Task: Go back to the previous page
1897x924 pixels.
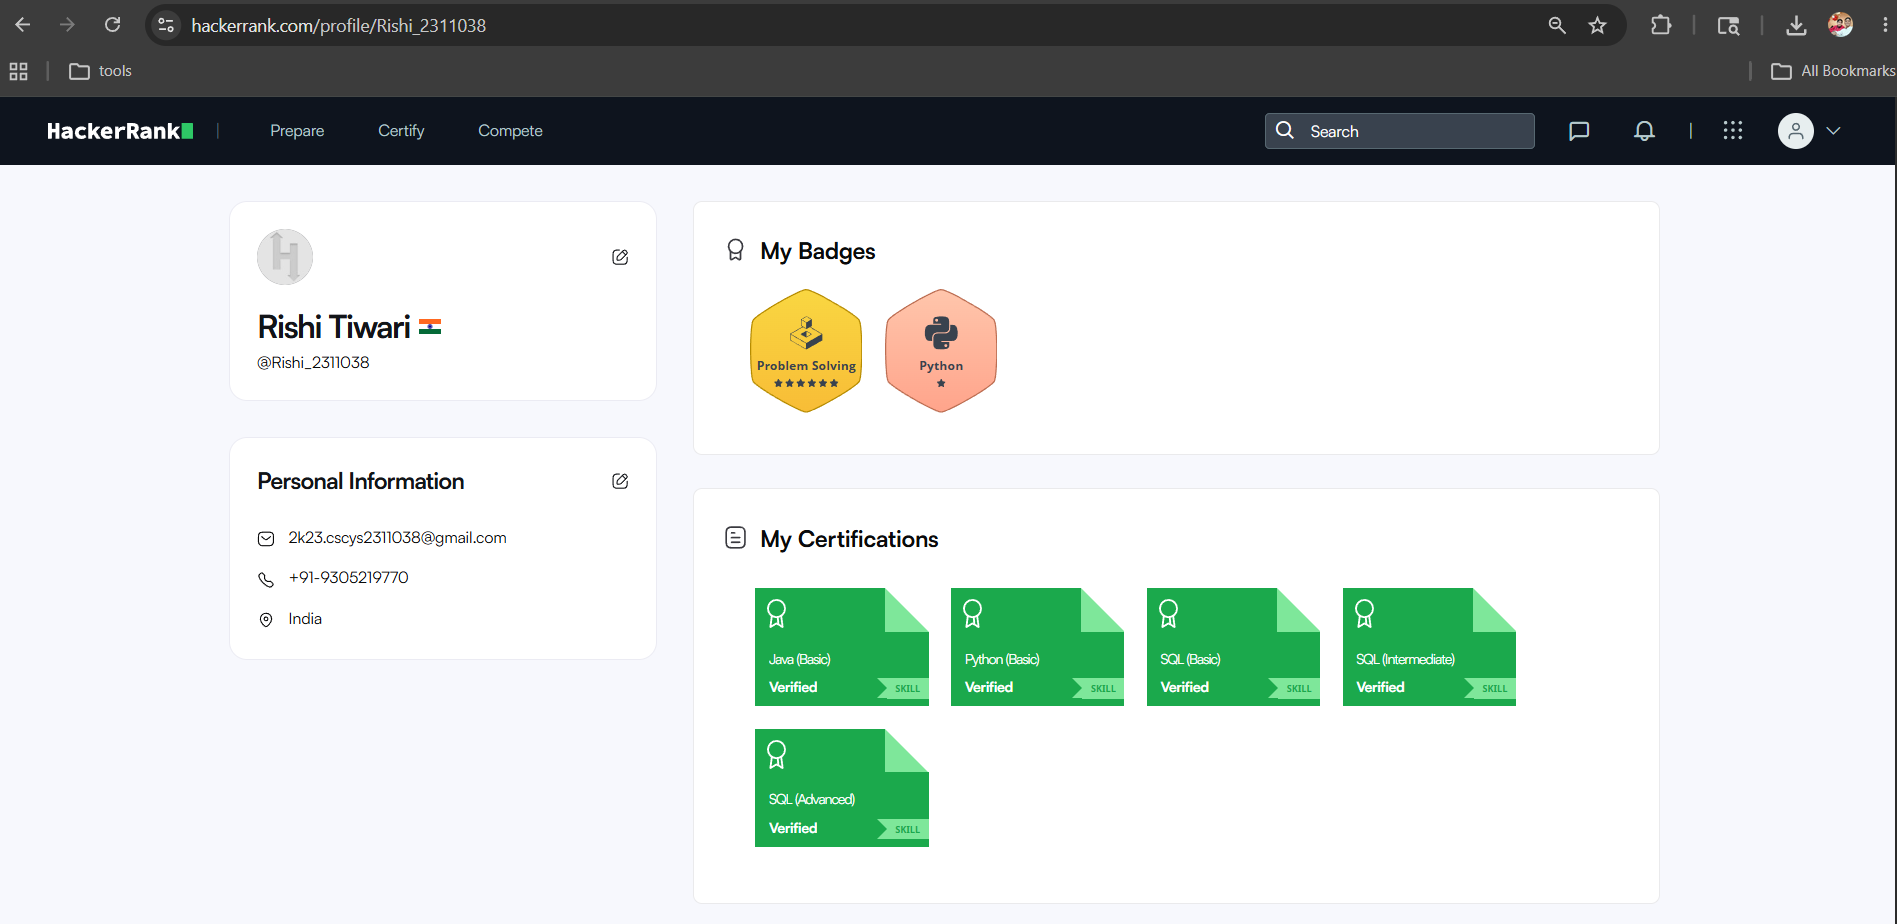Action: pyautogui.click(x=23, y=25)
